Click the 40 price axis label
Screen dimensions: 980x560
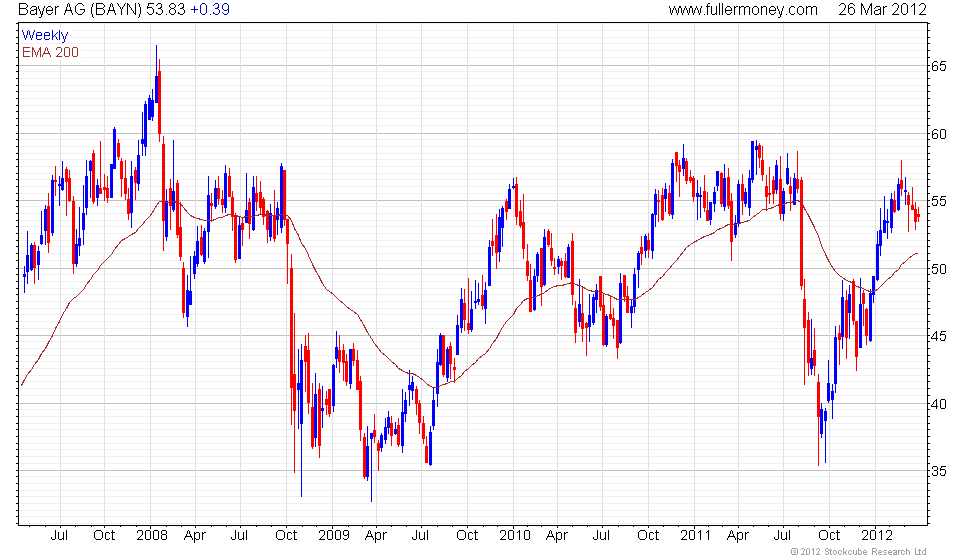[x=939, y=404]
